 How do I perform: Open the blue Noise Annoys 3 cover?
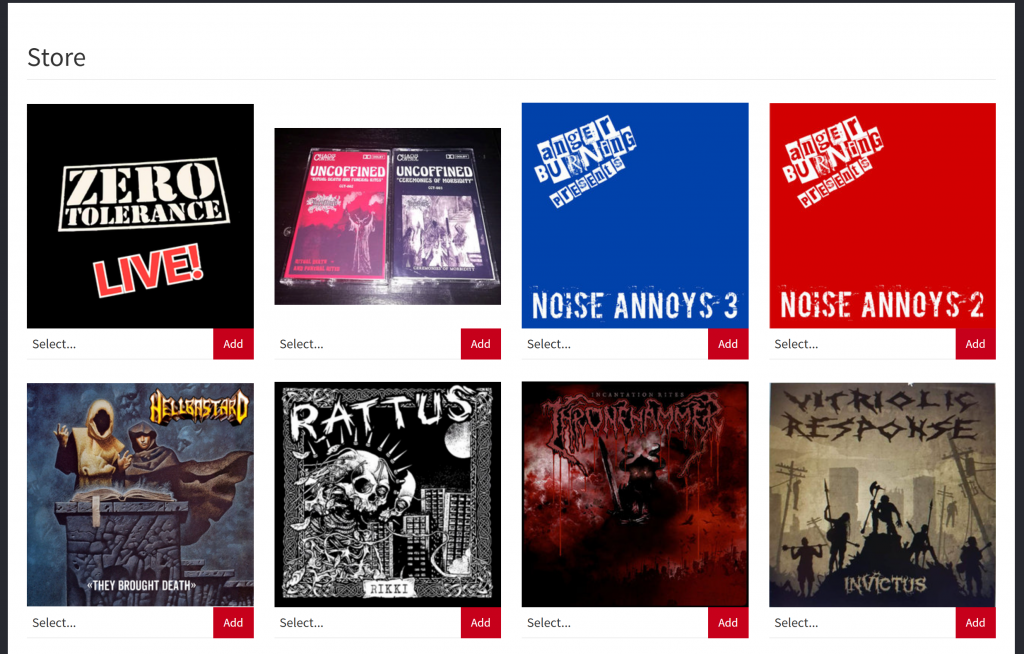click(x=635, y=215)
